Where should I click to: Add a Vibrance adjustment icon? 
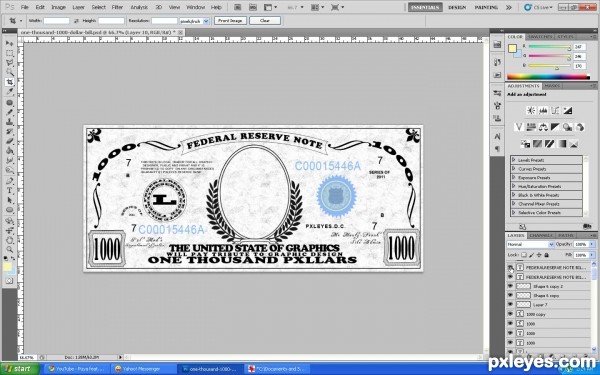[x=518, y=127]
